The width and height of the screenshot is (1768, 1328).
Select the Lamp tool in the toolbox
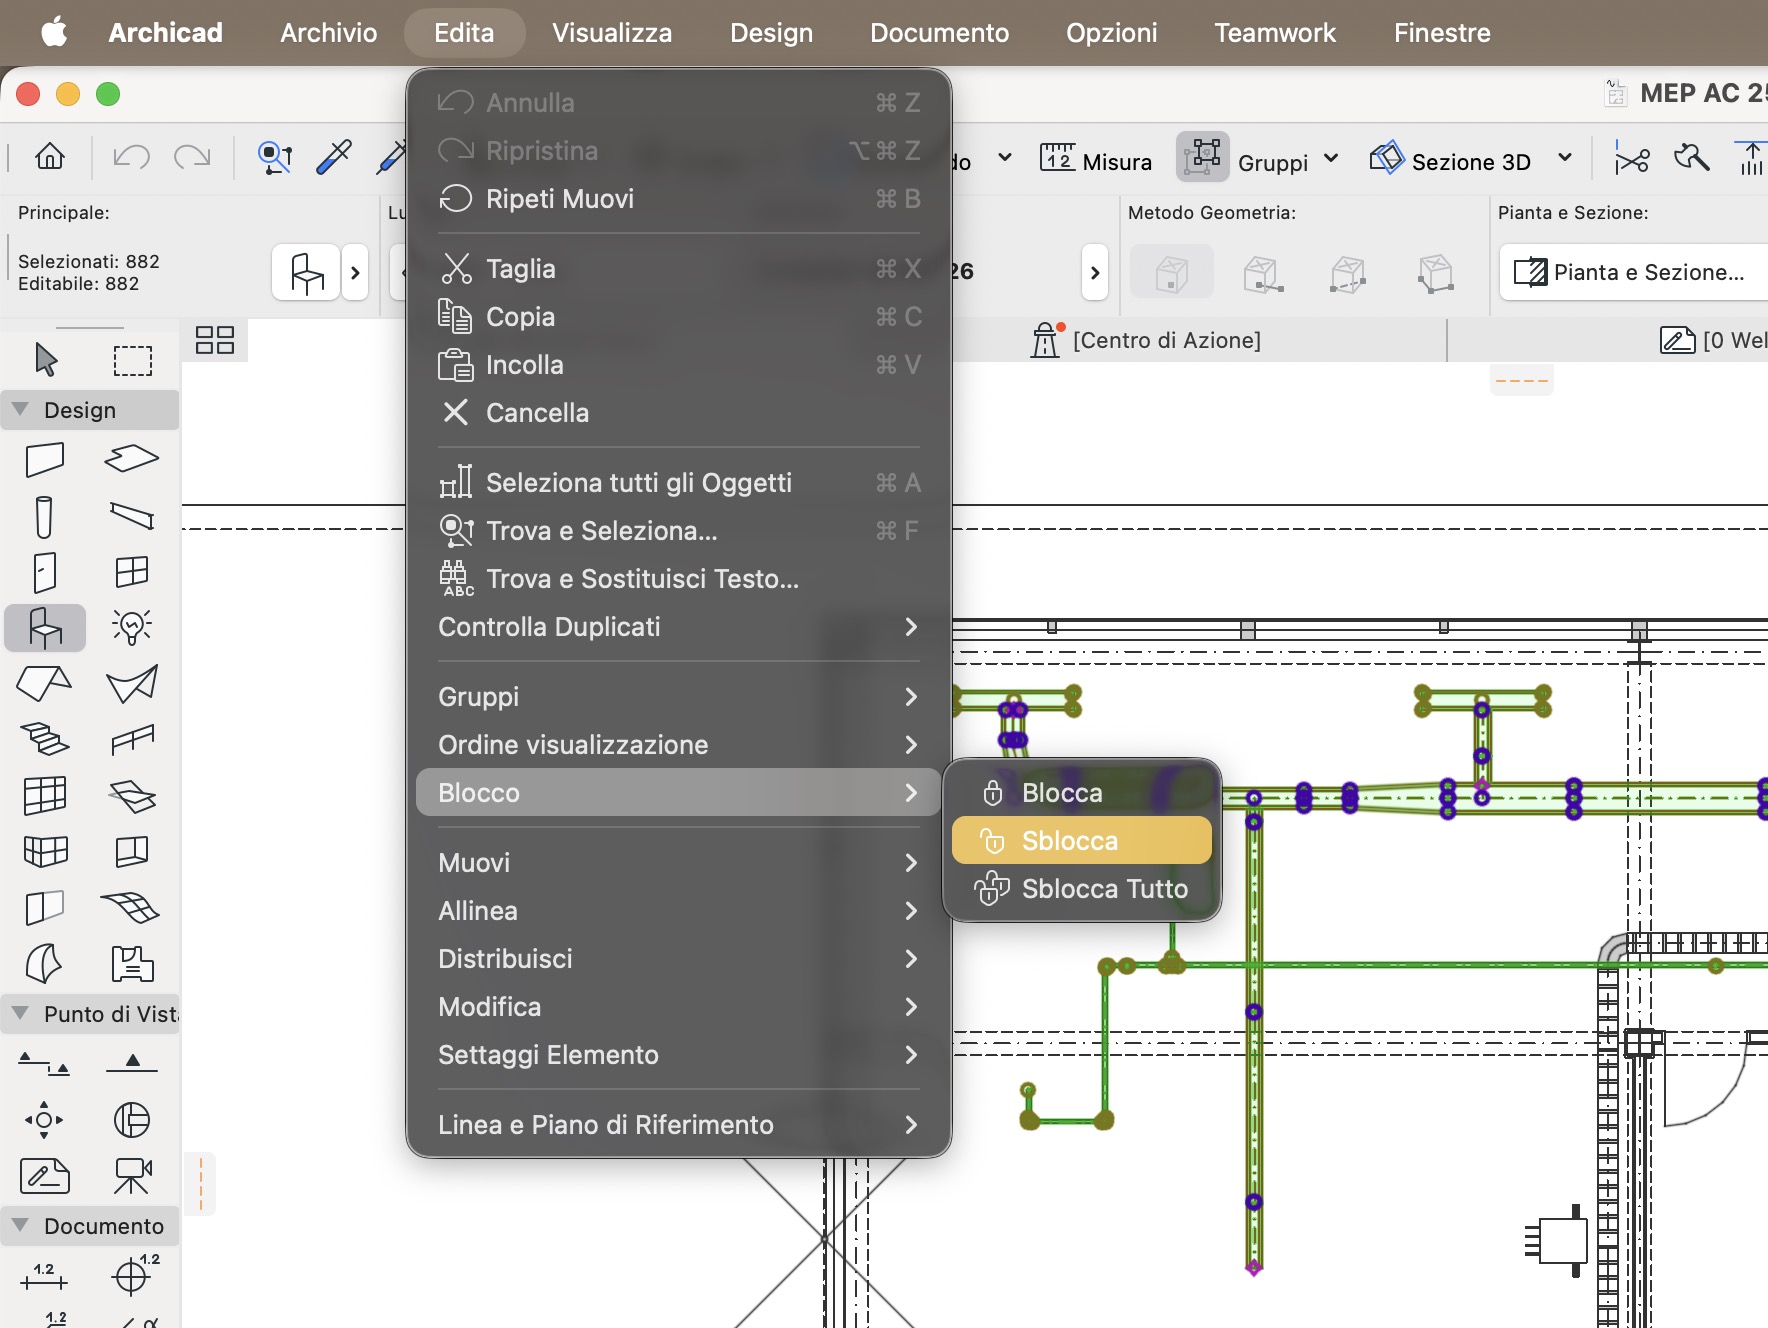132,628
